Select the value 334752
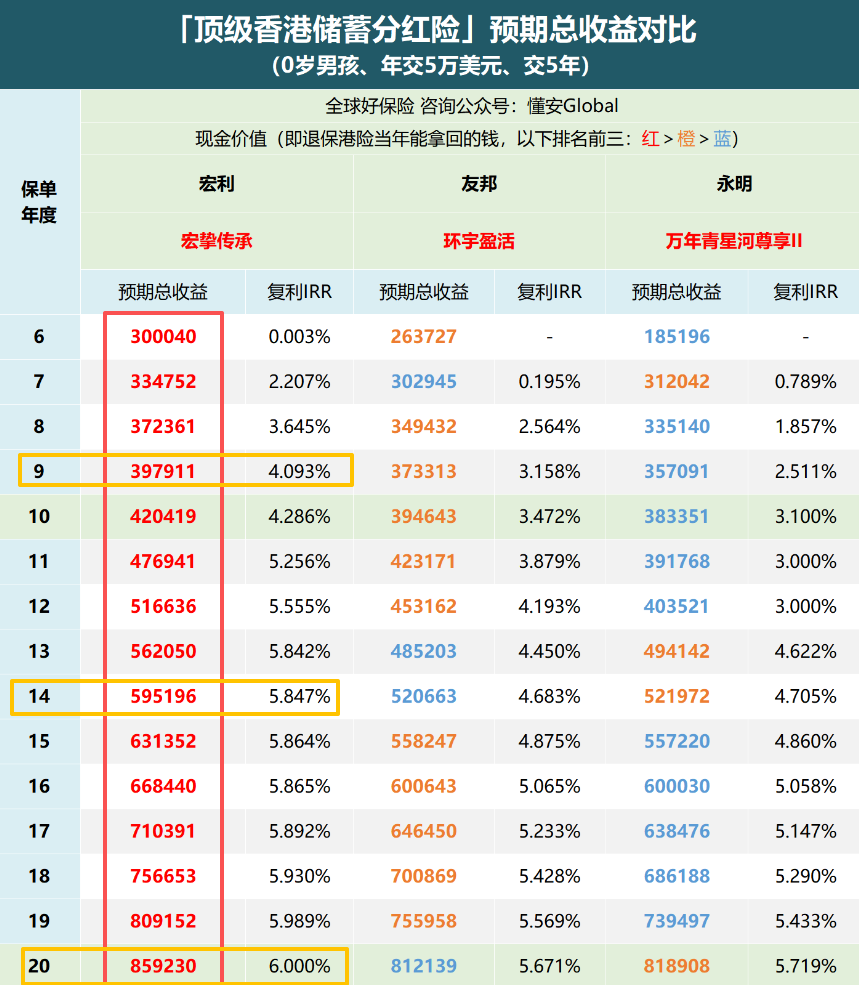 [163, 381]
